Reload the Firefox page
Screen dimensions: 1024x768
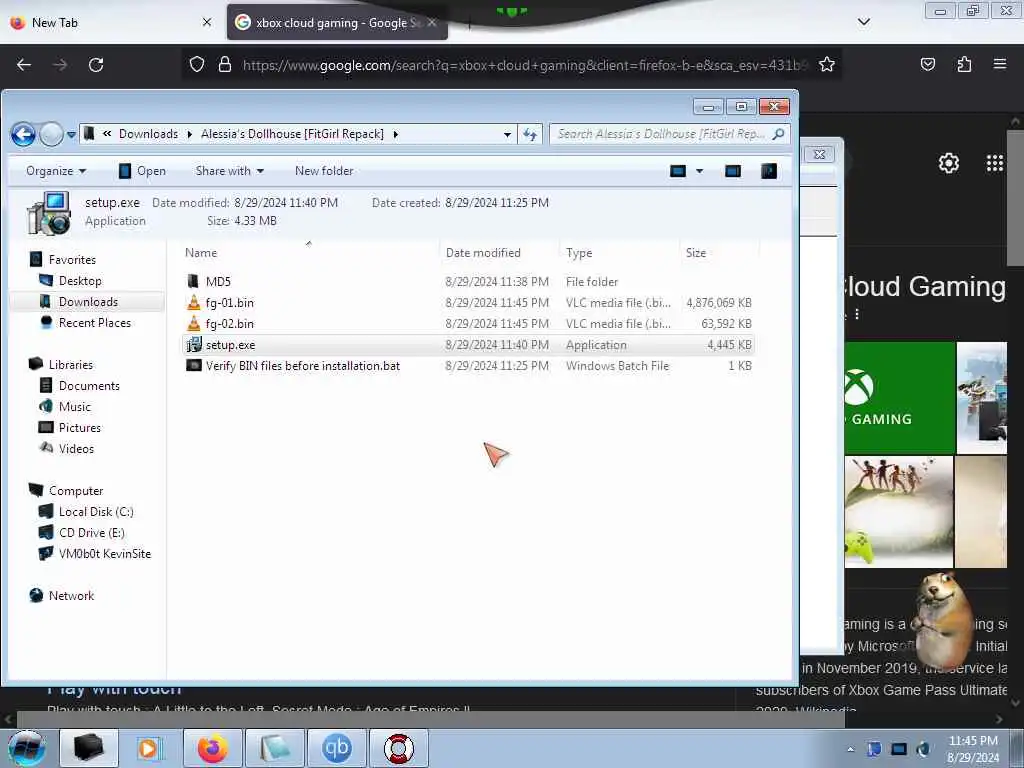[96, 65]
